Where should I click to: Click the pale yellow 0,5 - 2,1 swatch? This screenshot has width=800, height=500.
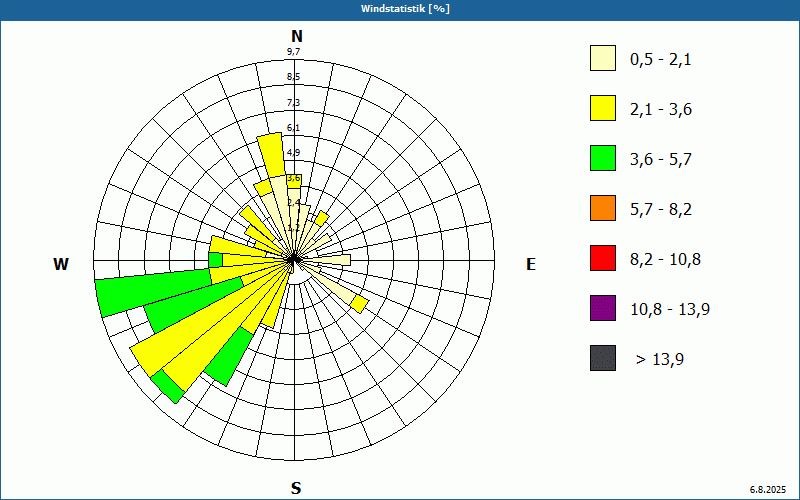tap(603, 58)
